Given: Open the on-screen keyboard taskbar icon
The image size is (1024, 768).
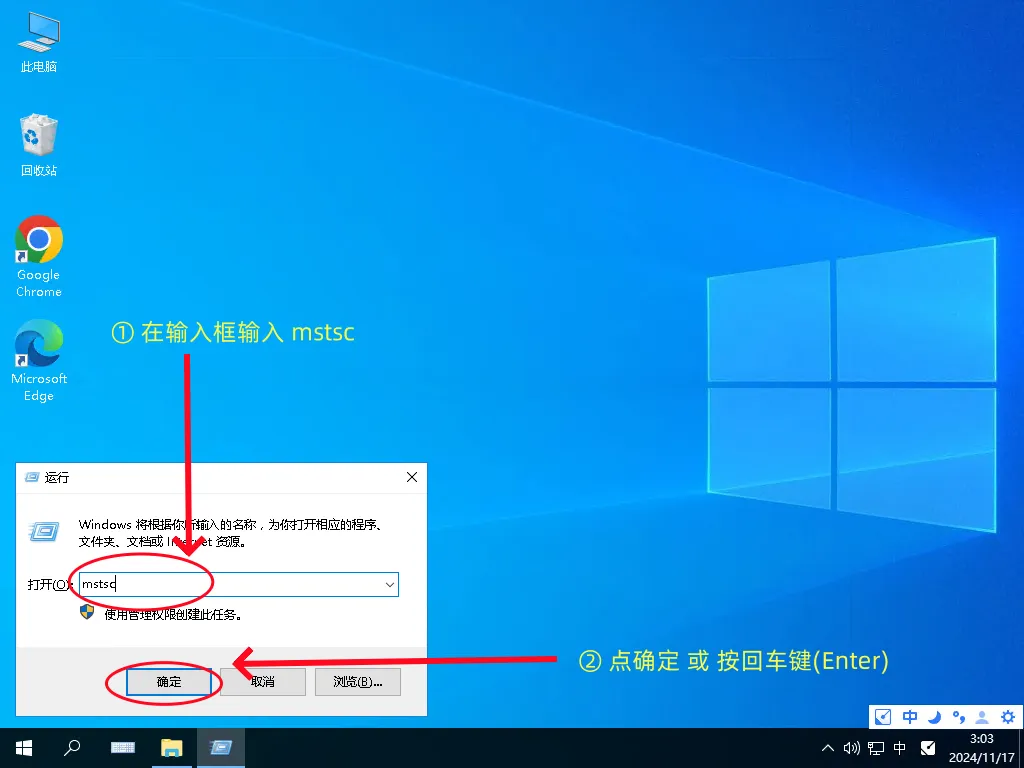Looking at the screenshot, I should click(123, 748).
